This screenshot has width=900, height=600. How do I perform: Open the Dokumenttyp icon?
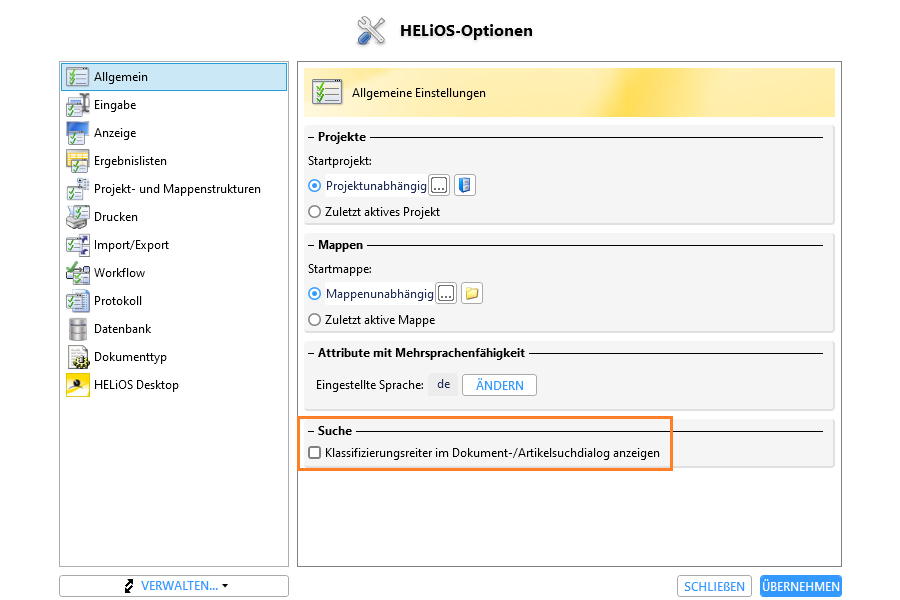click(77, 357)
